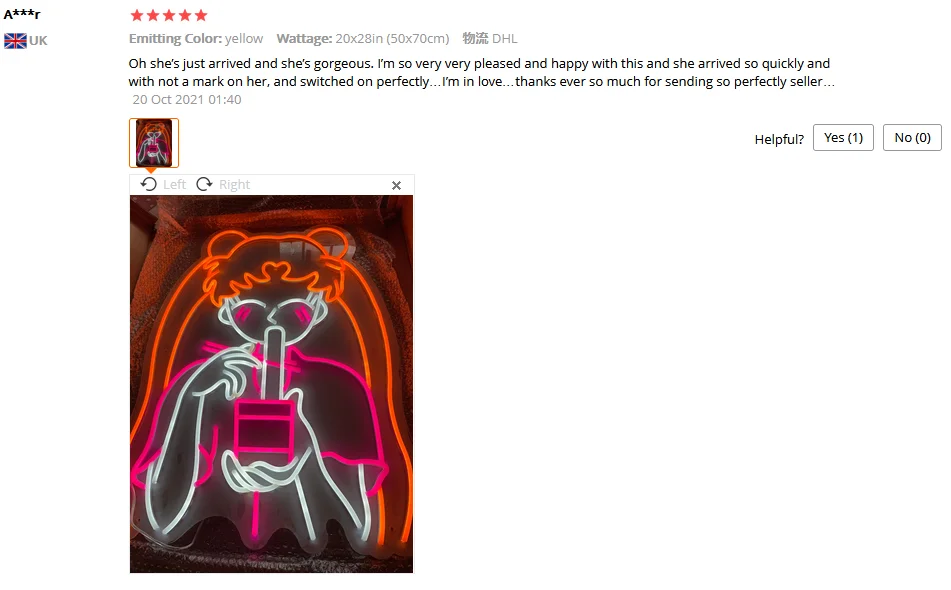Click the Wattage 20x28in attribute

point(363,39)
